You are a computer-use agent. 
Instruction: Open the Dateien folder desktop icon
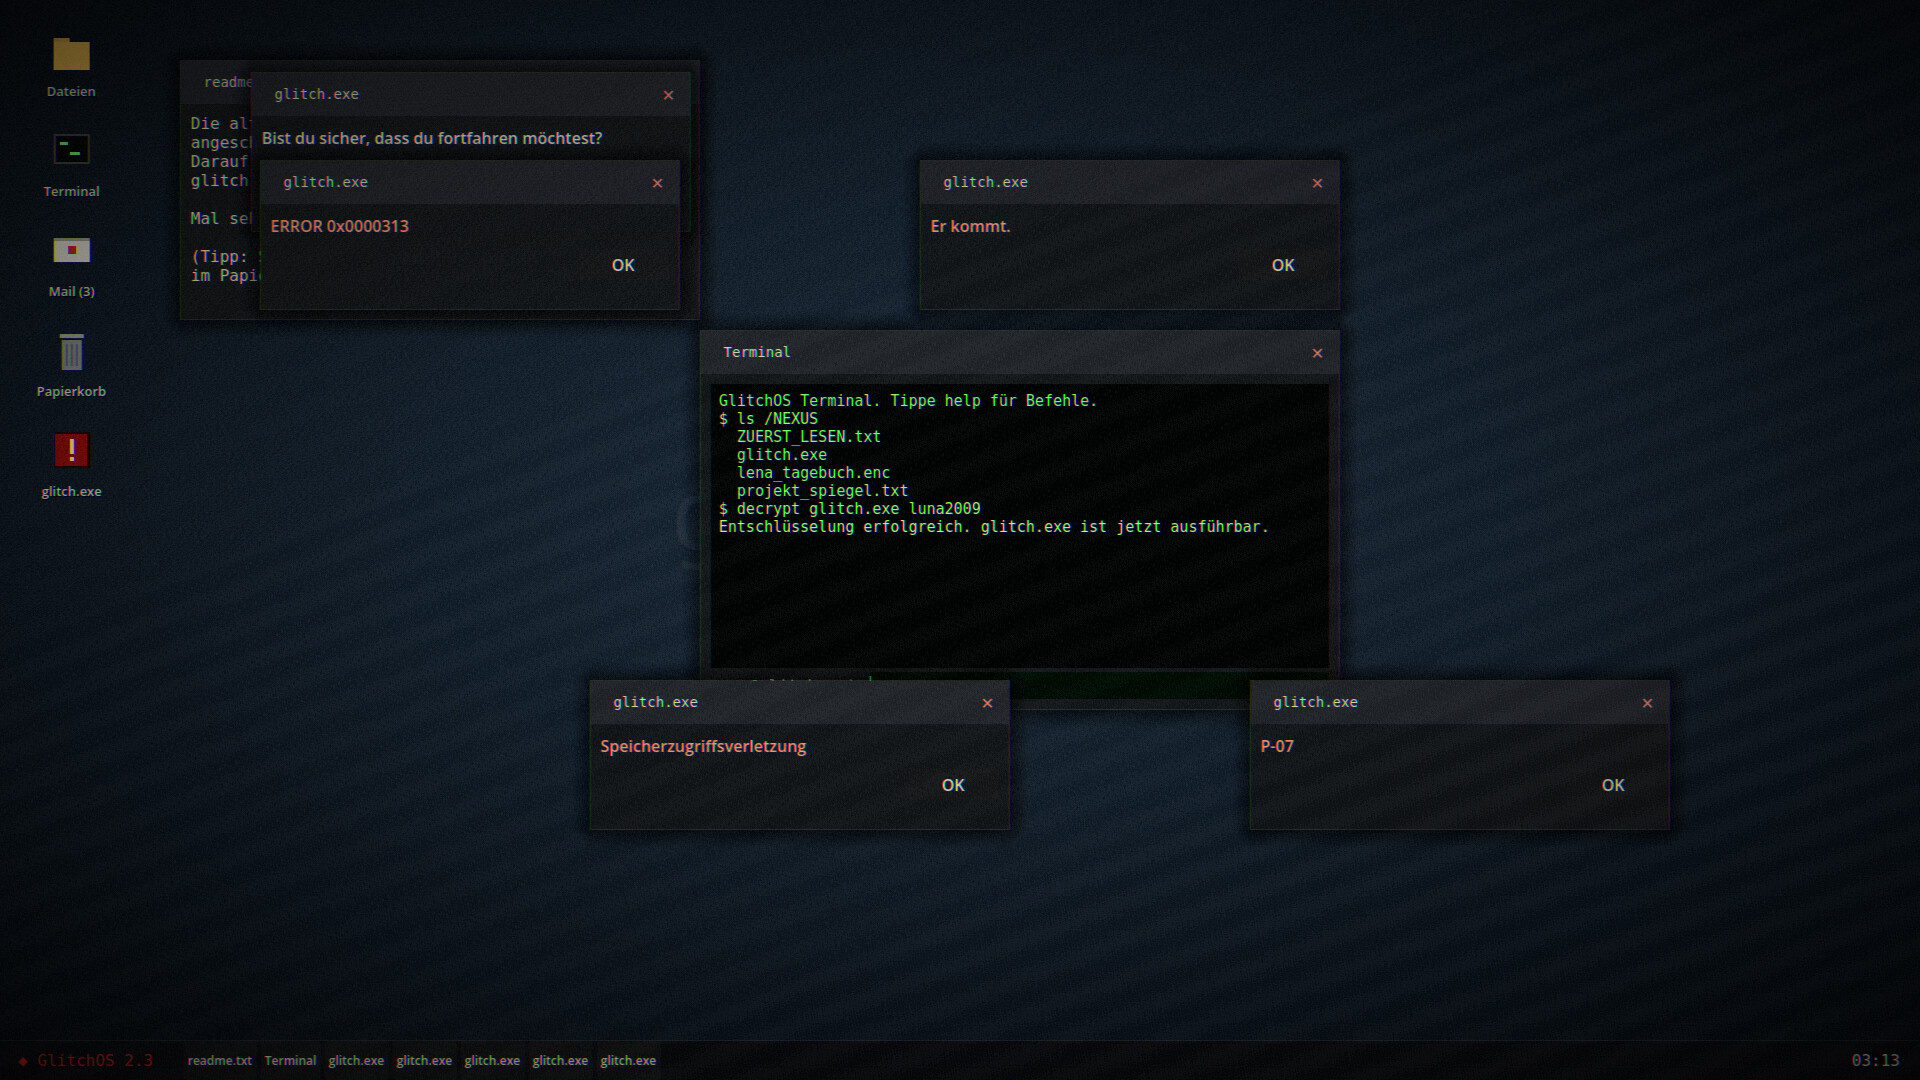(x=71, y=67)
